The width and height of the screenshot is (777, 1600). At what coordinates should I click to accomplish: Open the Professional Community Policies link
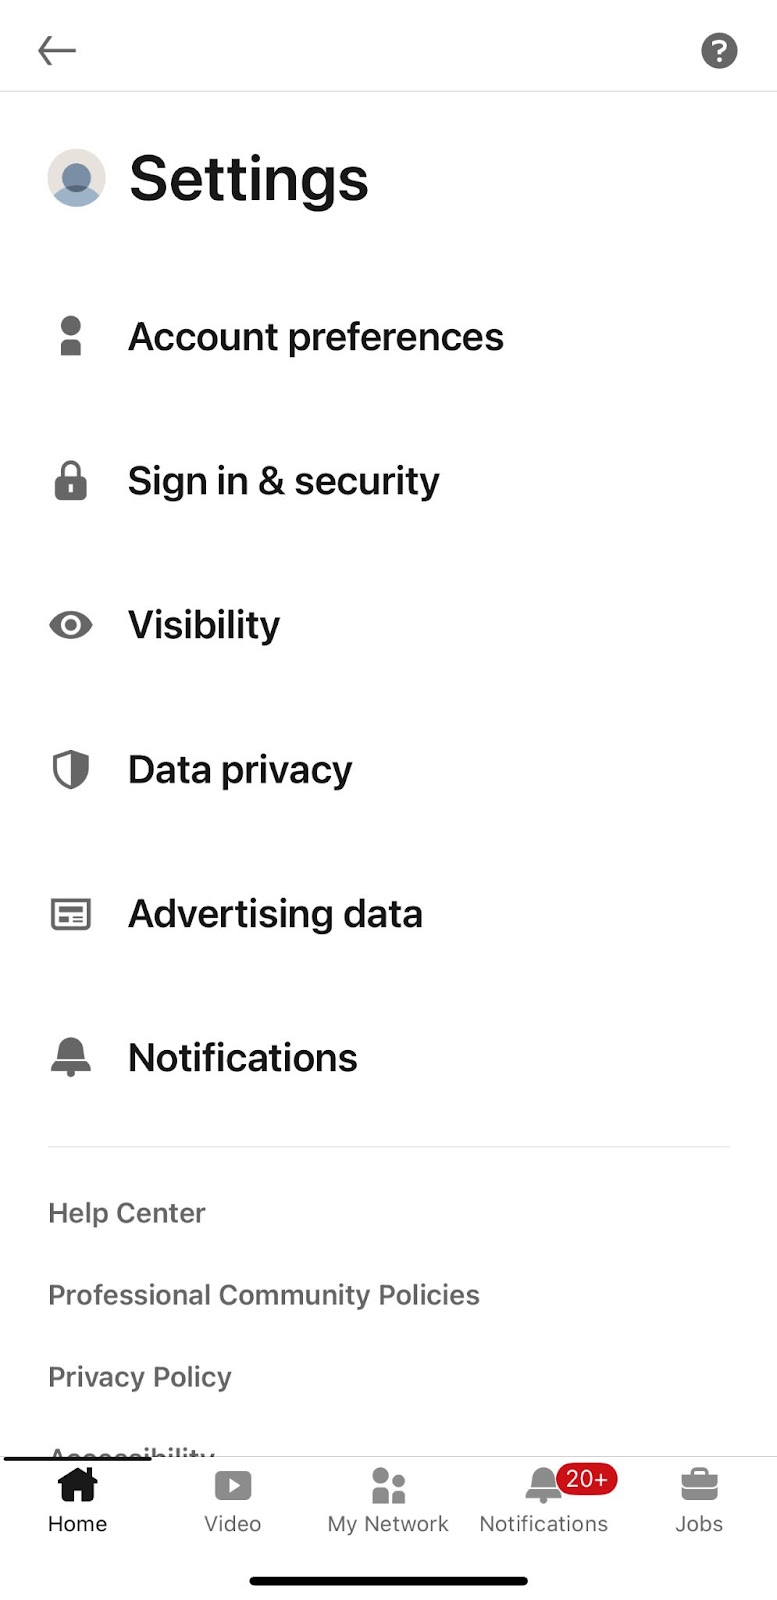pyautogui.click(x=264, y=1295)
